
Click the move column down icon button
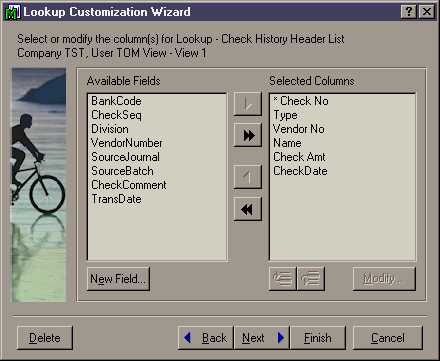click(x=311, y=278)
